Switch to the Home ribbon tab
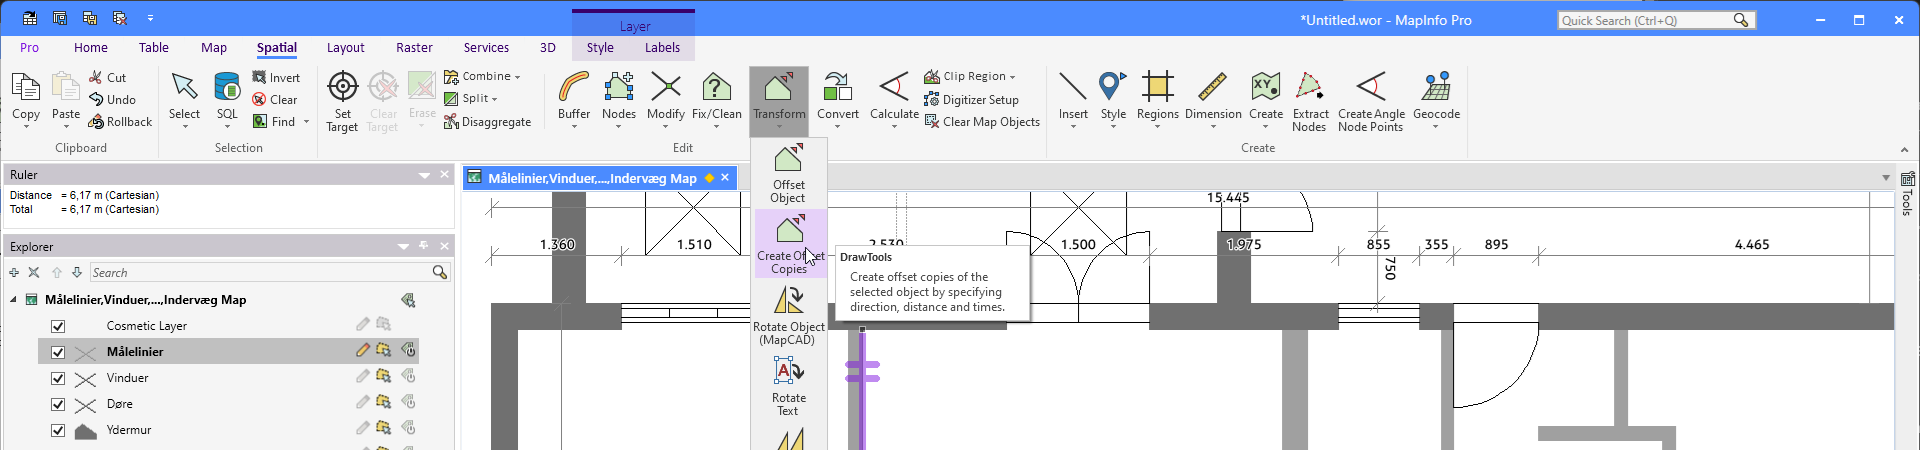This screenshot has height=450, width=1920. coord(91,47)
